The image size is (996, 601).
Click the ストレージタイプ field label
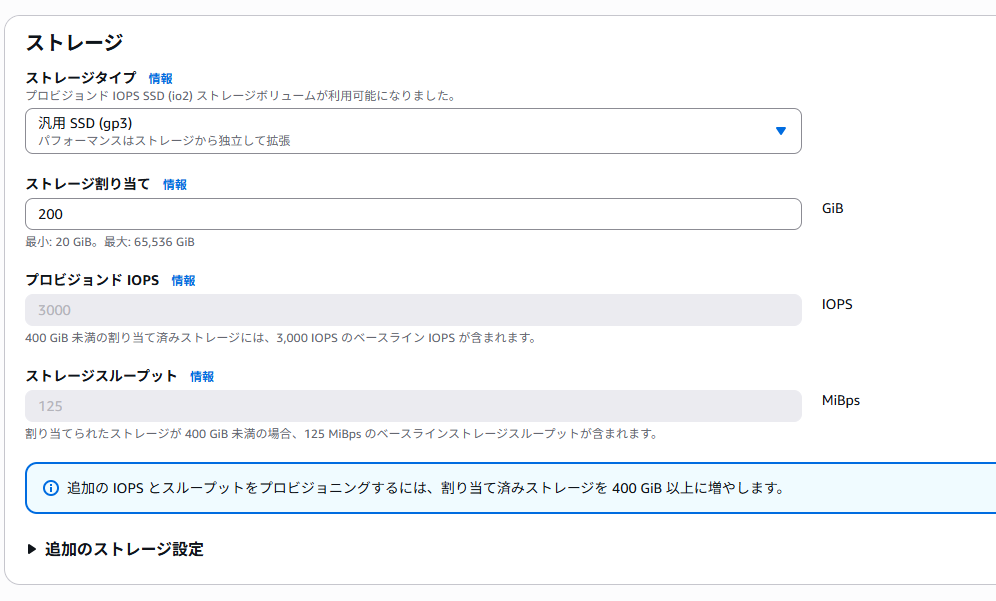pyautogui.click(x=80, y=78)
